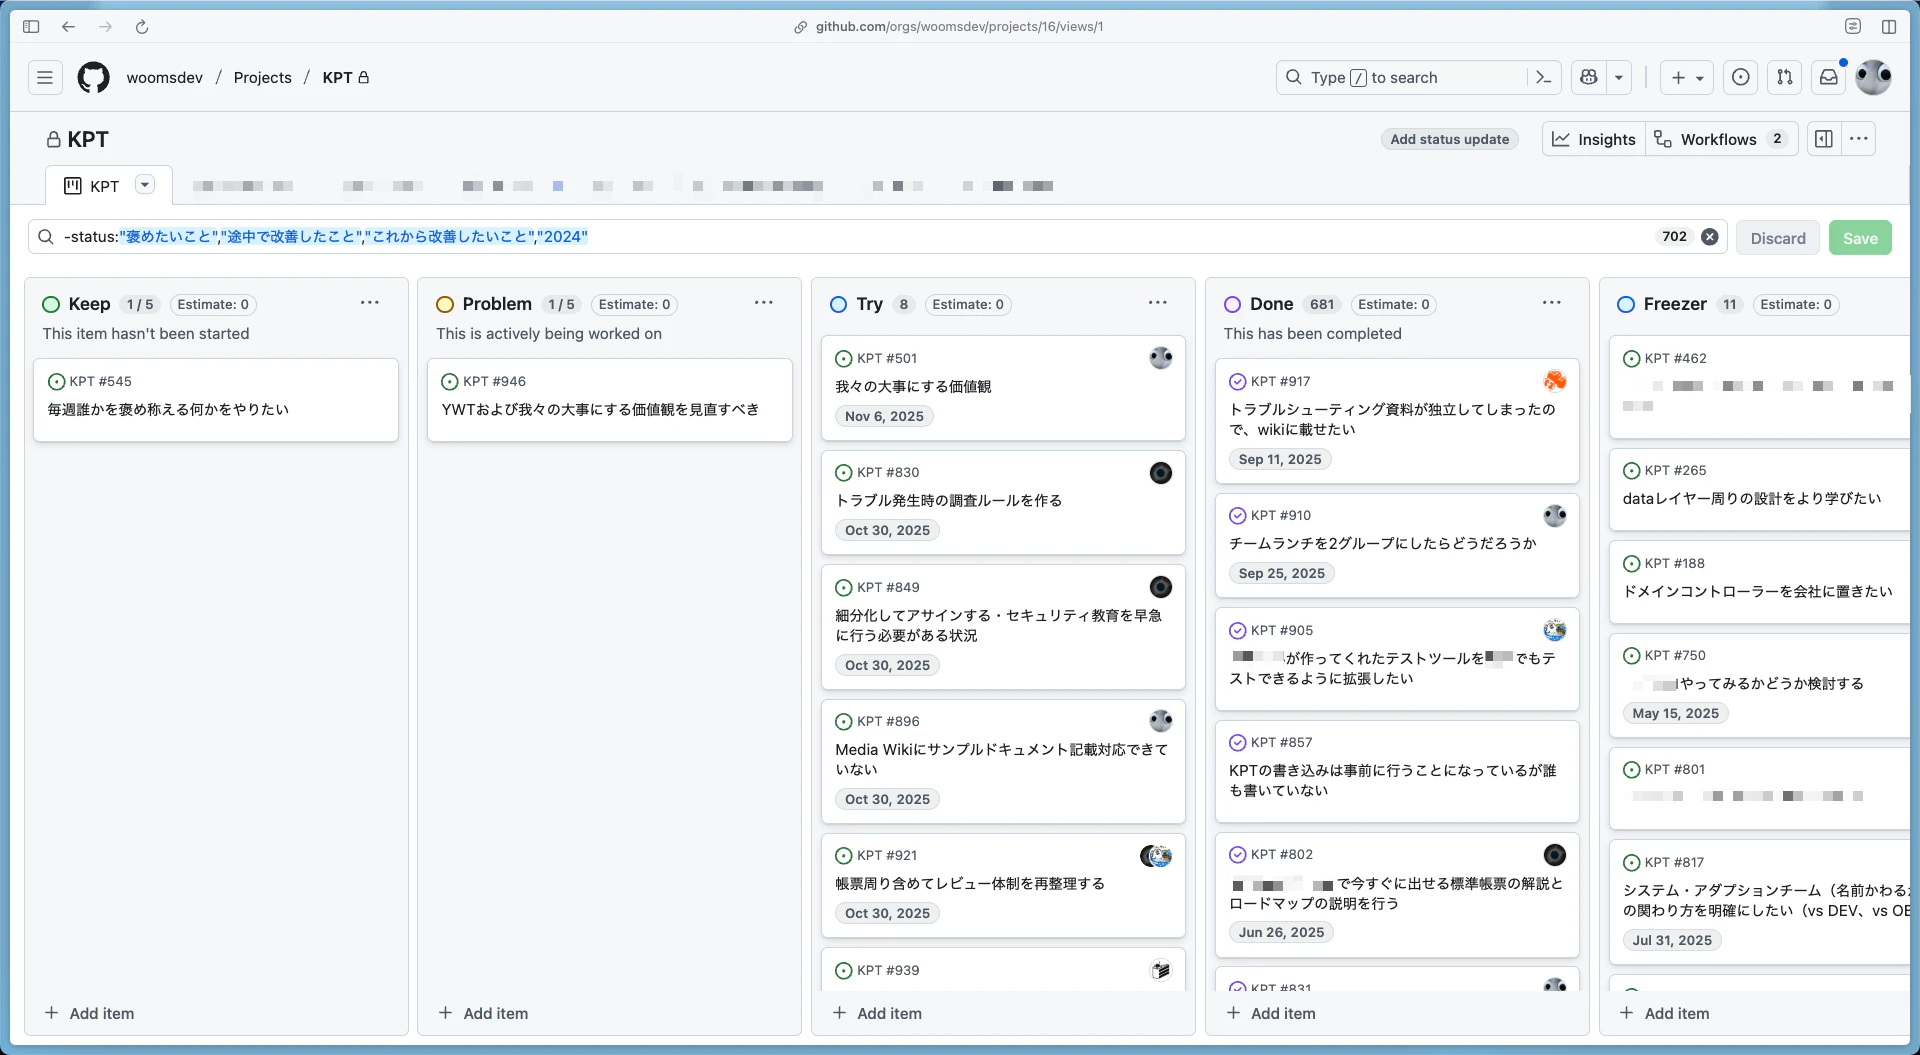Go to GitHub homepage via Octocat logo
This screenshot has height=1055, width=1920.
(x=93, y=77)
